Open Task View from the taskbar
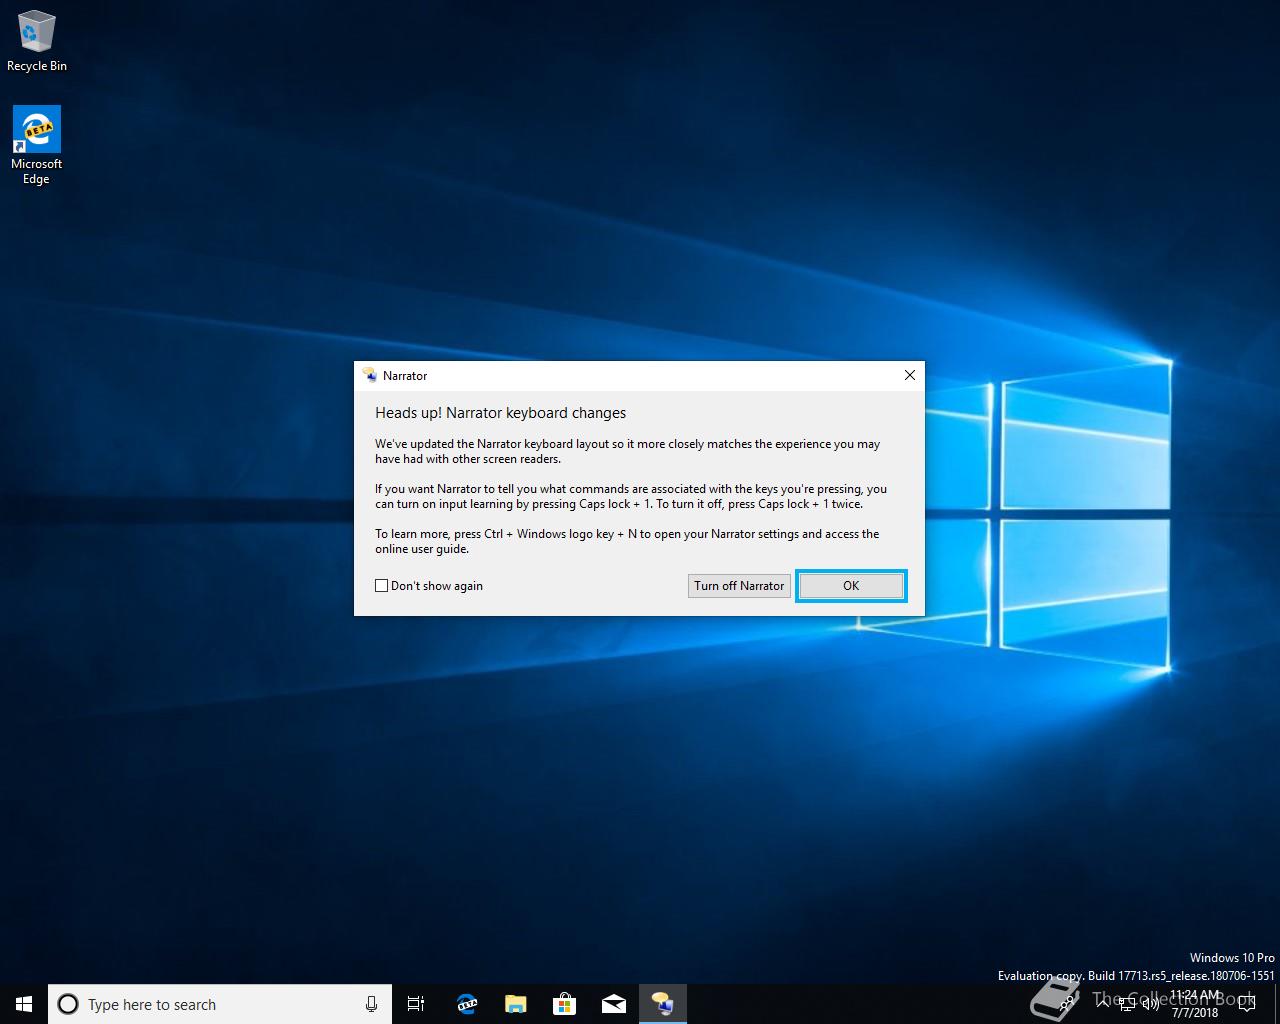The width and height of the screenshot is (1280, 1024). 416,1004
